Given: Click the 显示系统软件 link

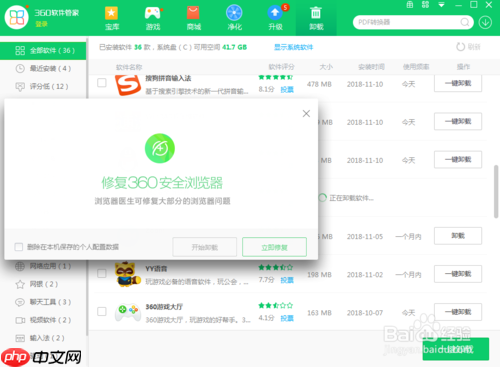Looking at the screenshot, I should 293,47.
